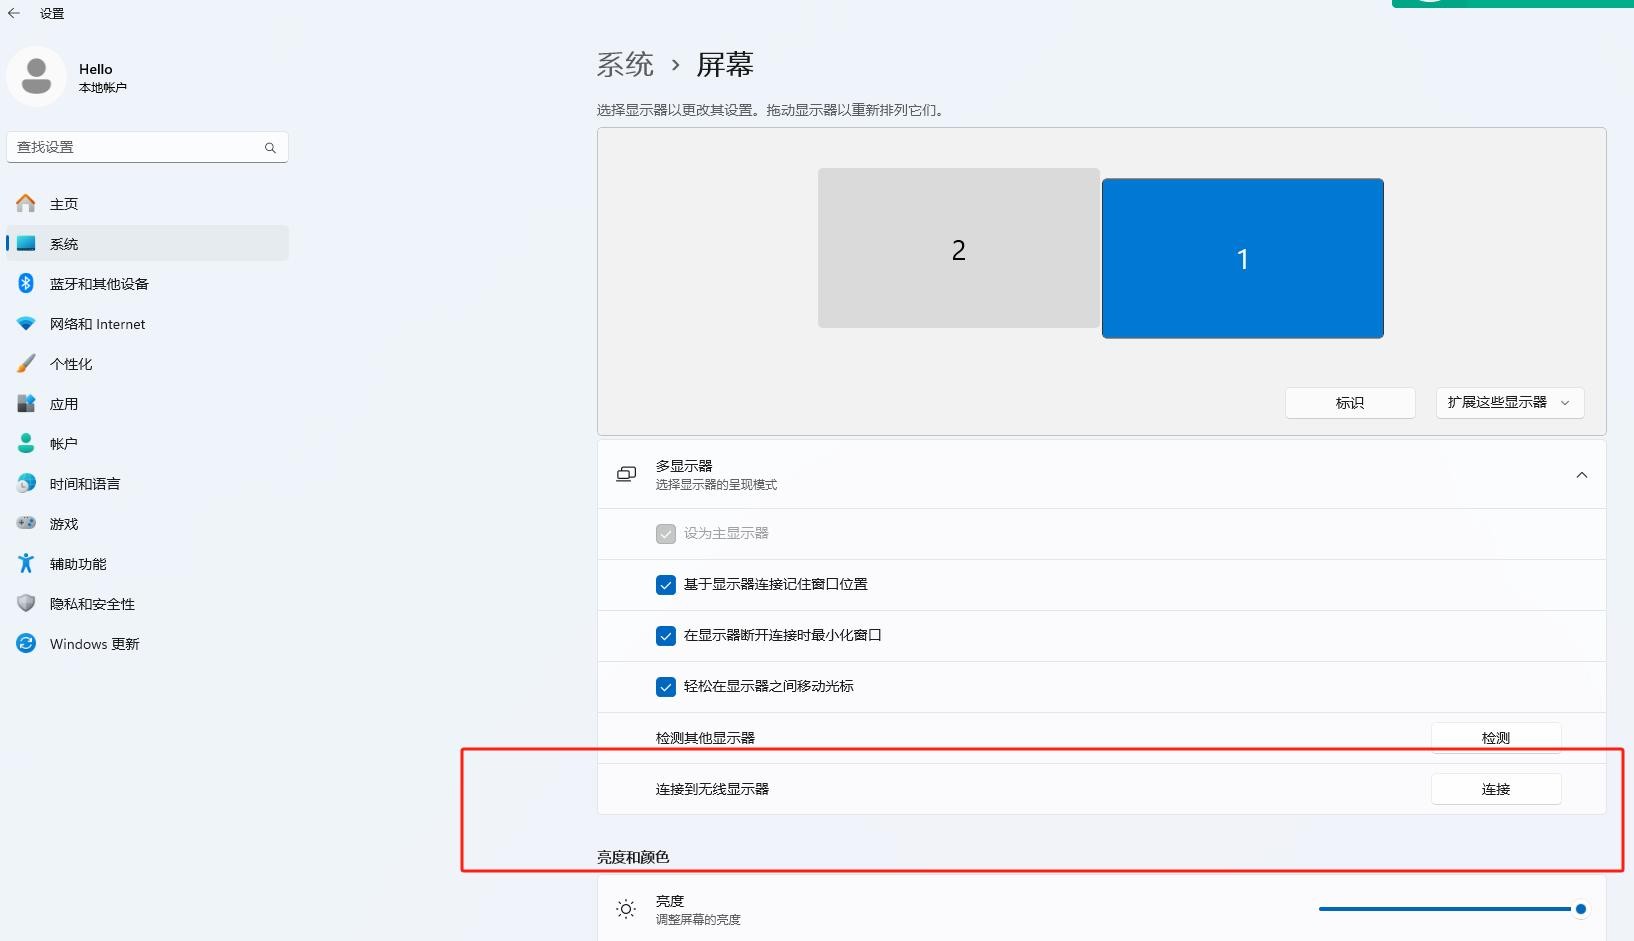The width and height of the screenshot is (1634, 941).
Task: Click the Bluetooth icon in the sidebar
Action: click(x=26, y=284)
